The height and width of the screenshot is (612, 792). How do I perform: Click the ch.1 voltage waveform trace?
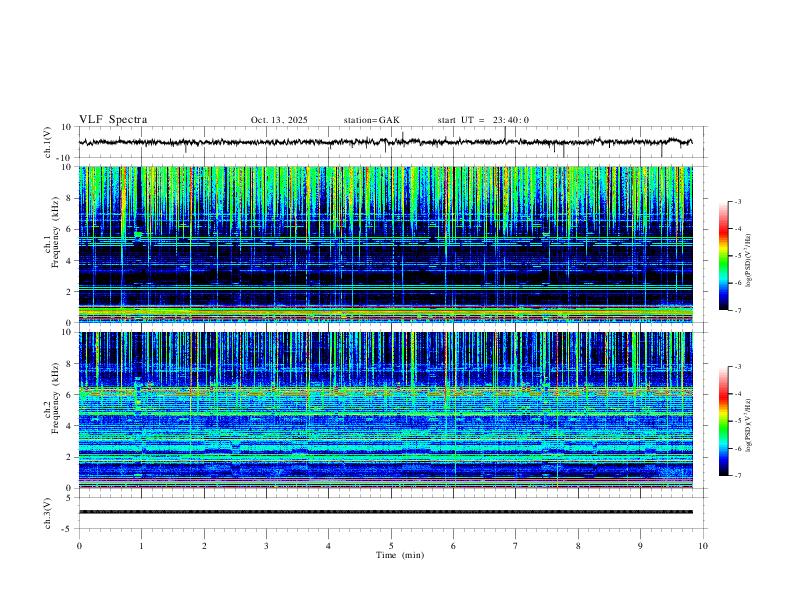point(385,142)
